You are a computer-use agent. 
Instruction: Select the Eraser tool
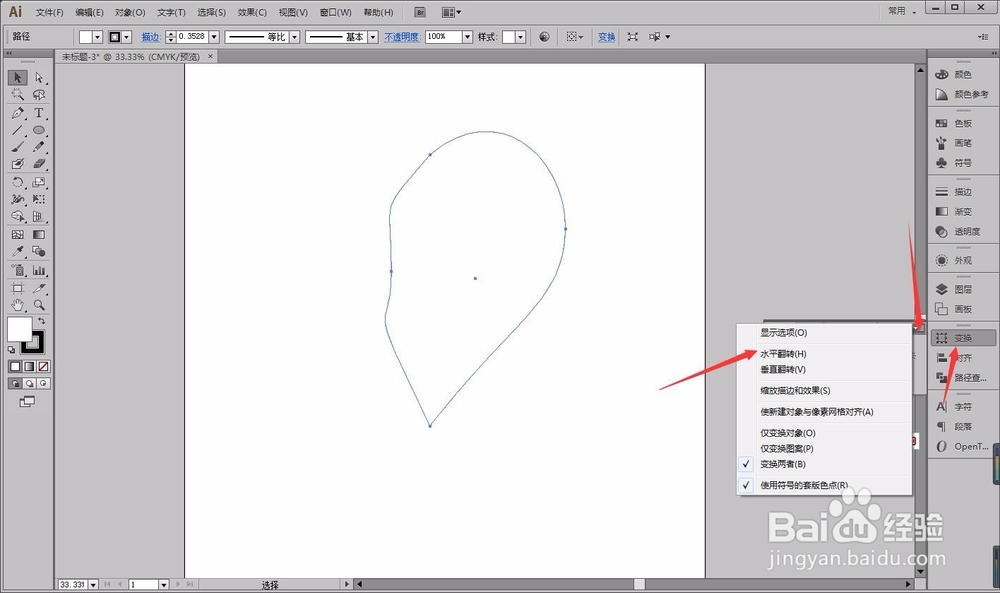(x=39, y=164)
